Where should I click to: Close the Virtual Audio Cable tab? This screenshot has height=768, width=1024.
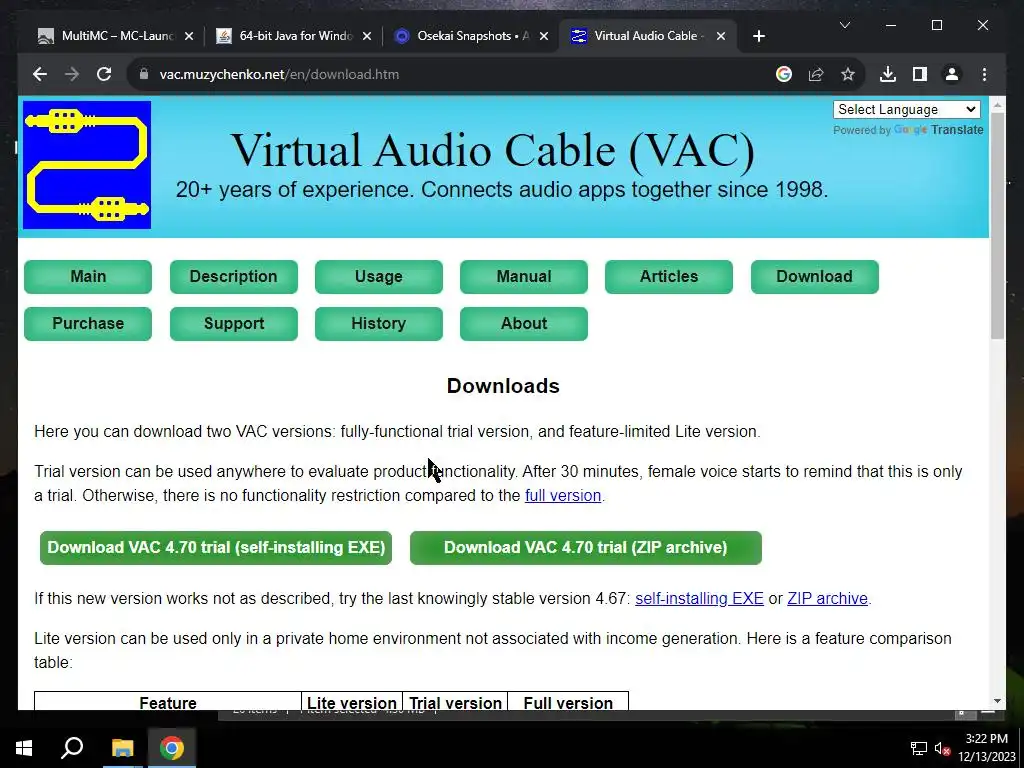click(720, 37)
